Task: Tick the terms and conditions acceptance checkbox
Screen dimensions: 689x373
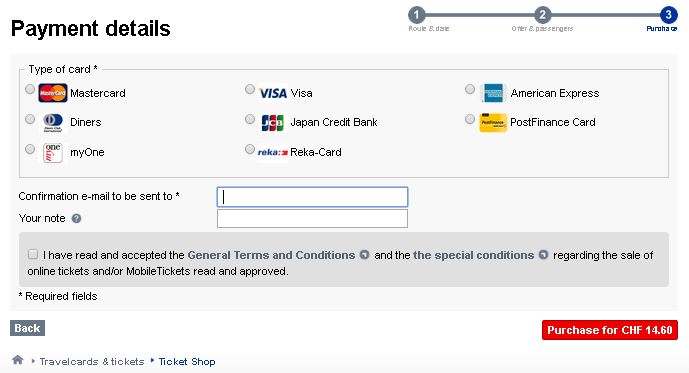Action: point(33,254)
